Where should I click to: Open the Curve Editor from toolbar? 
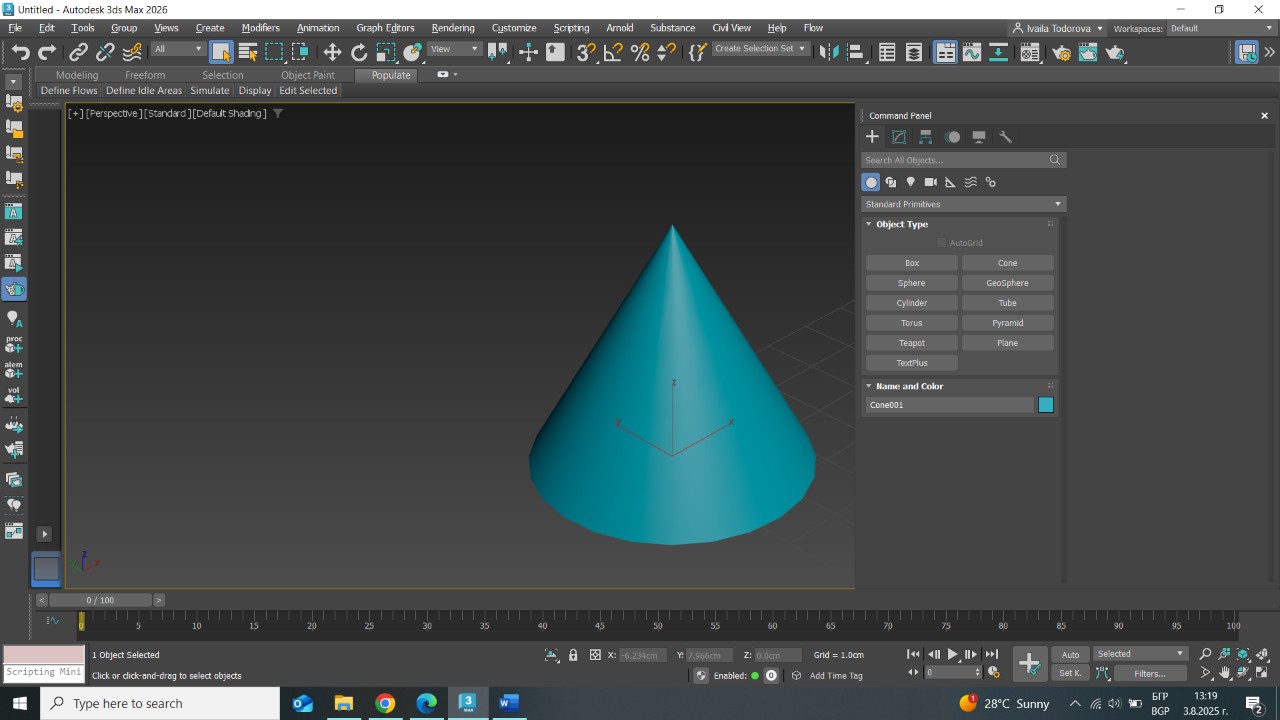[x=971, y=52]
